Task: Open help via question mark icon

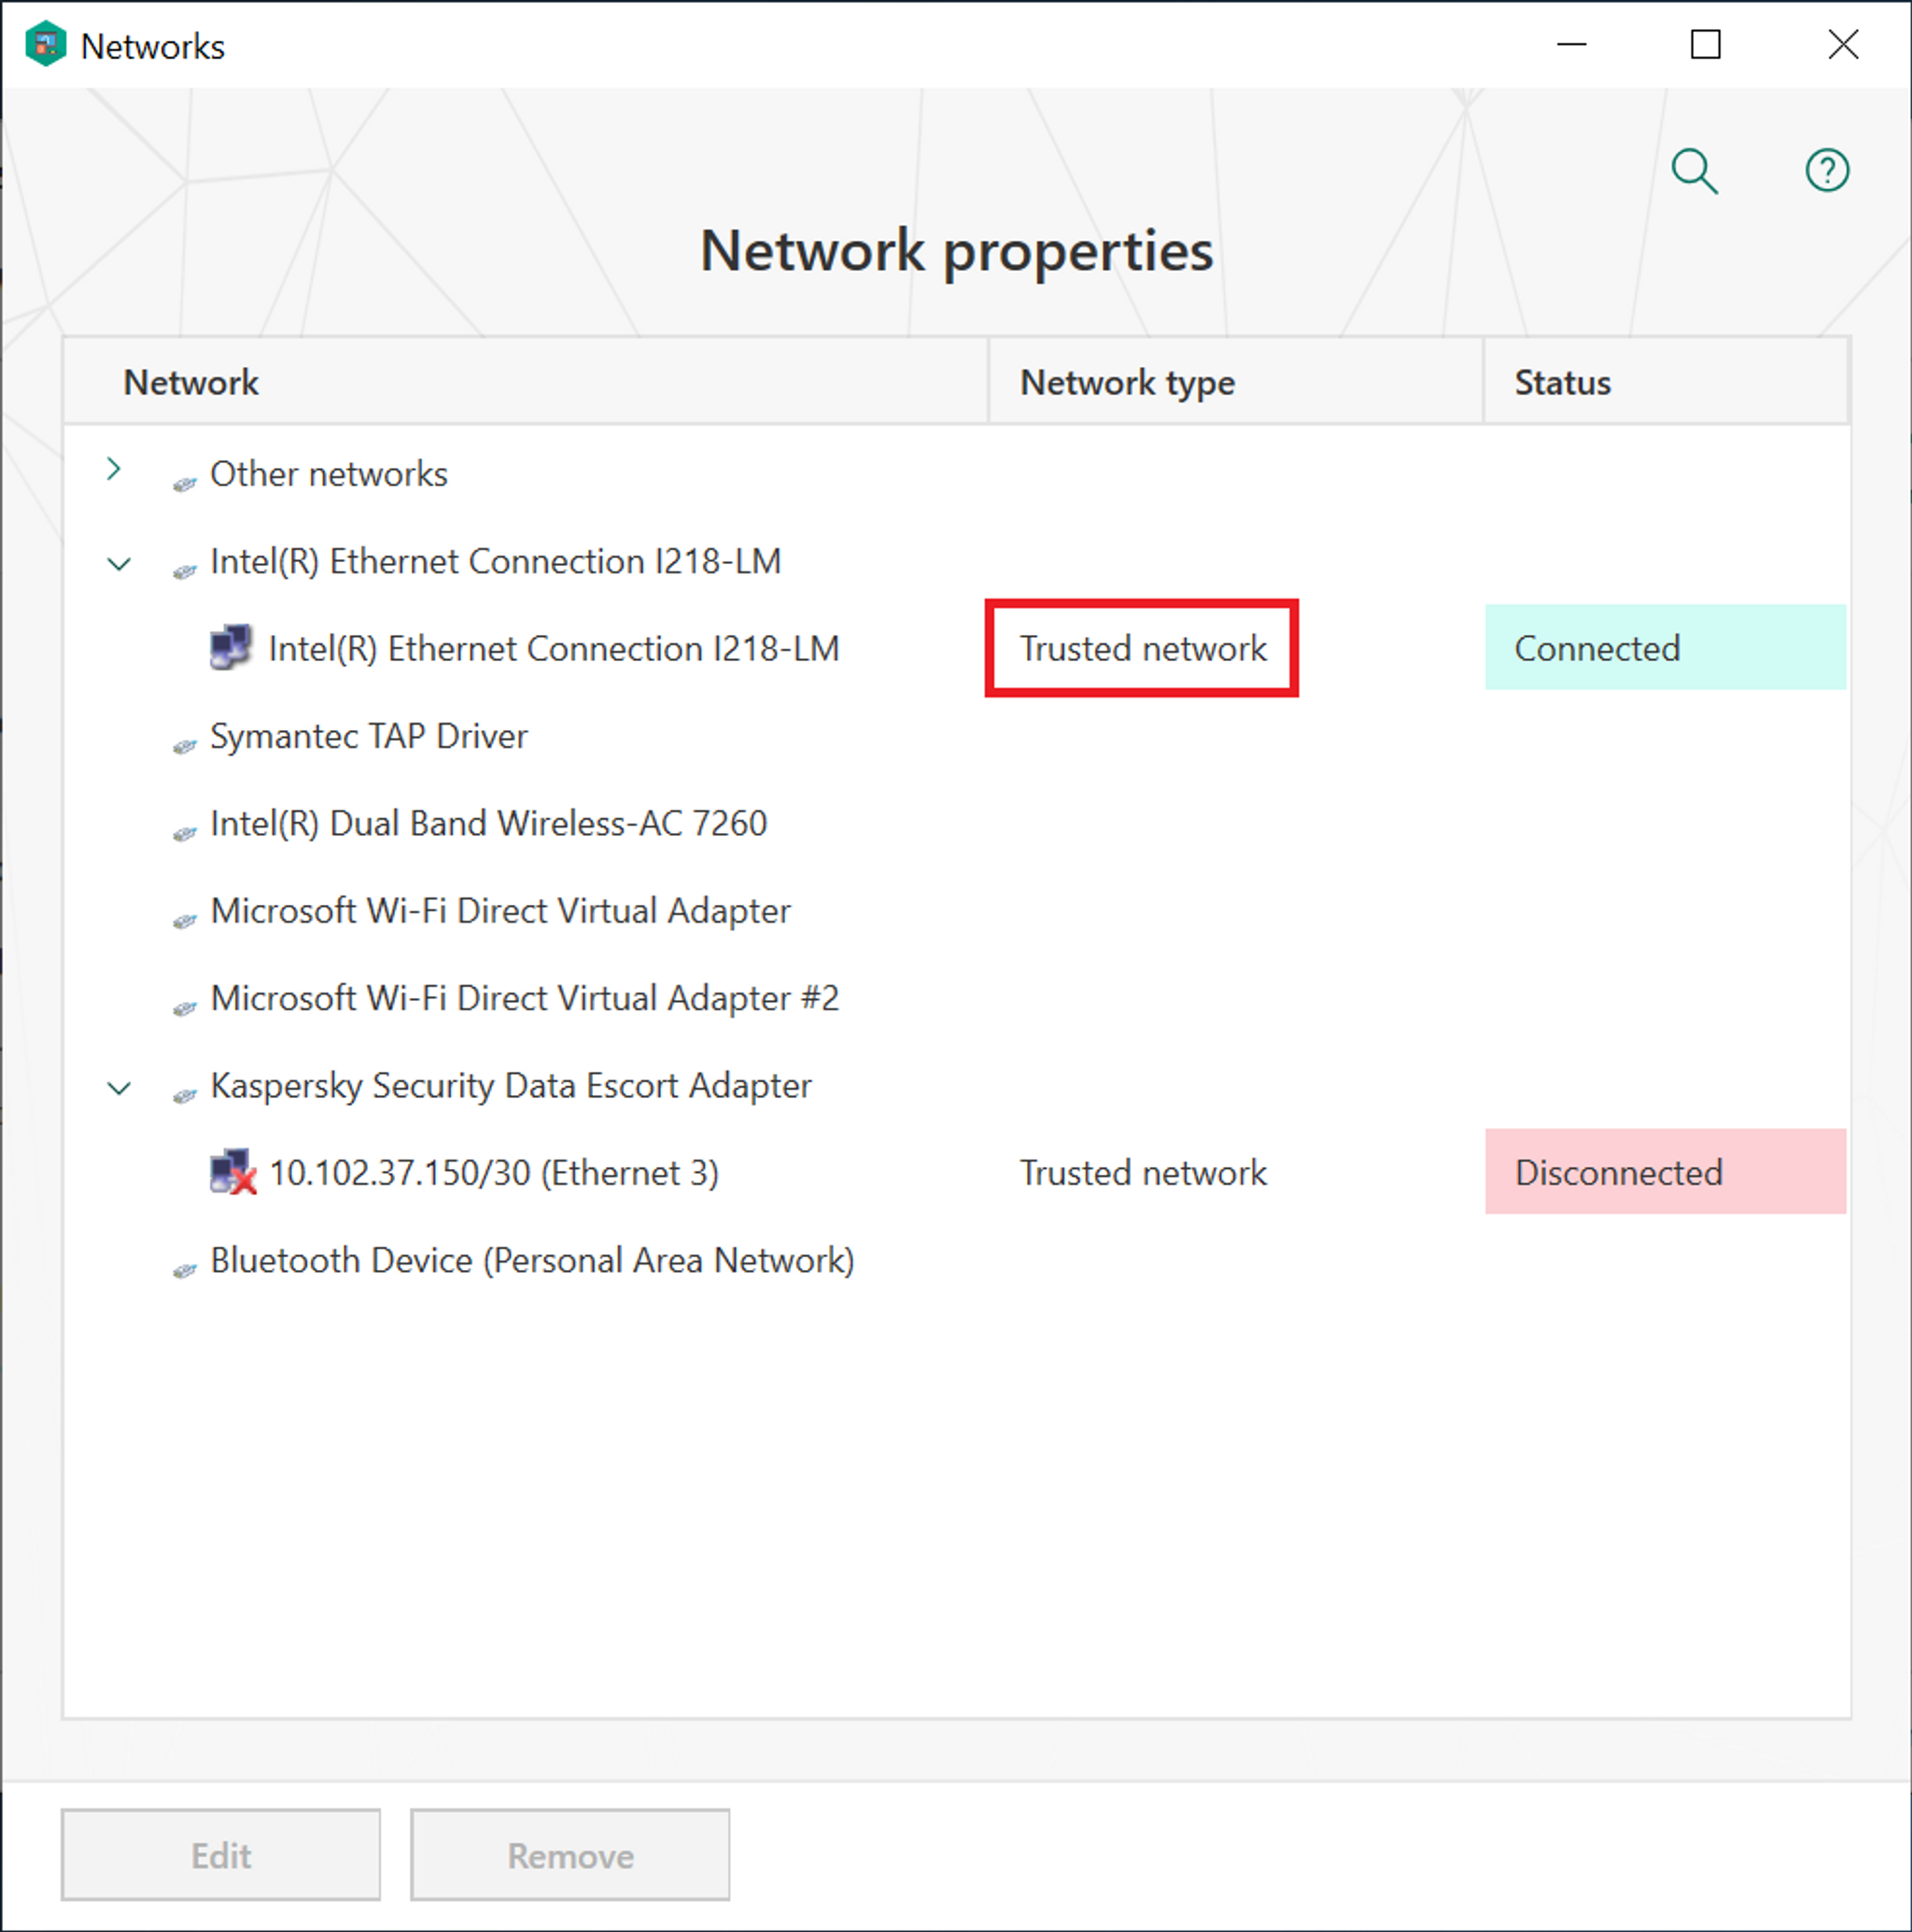Action: point(1826,170)
